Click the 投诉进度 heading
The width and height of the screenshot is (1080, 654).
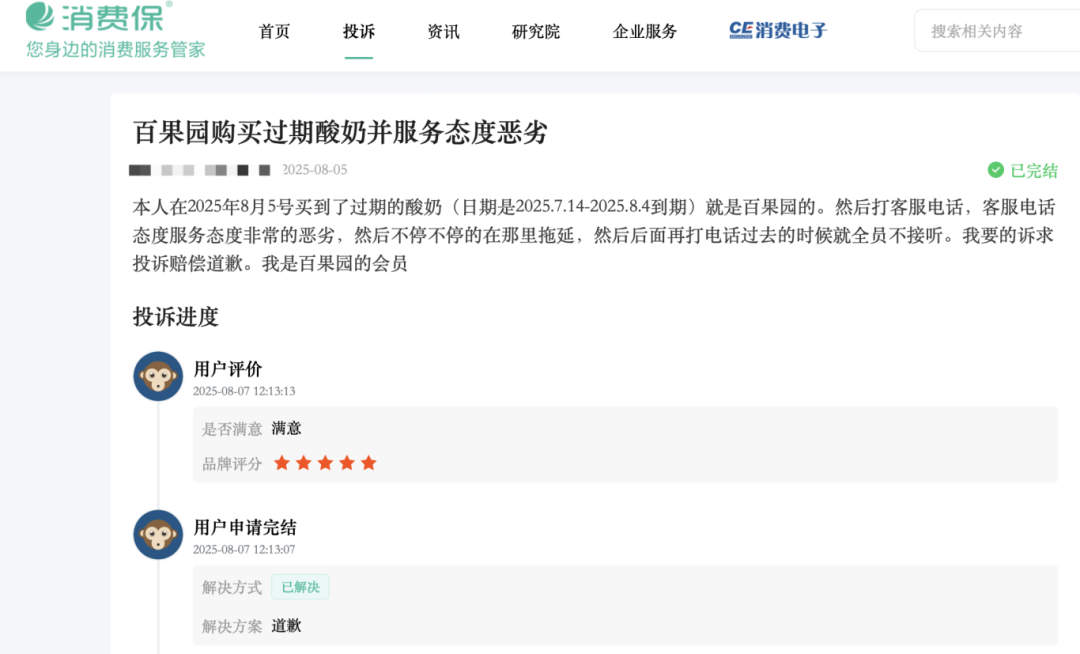pyautogui.click(x=176, y=317)
